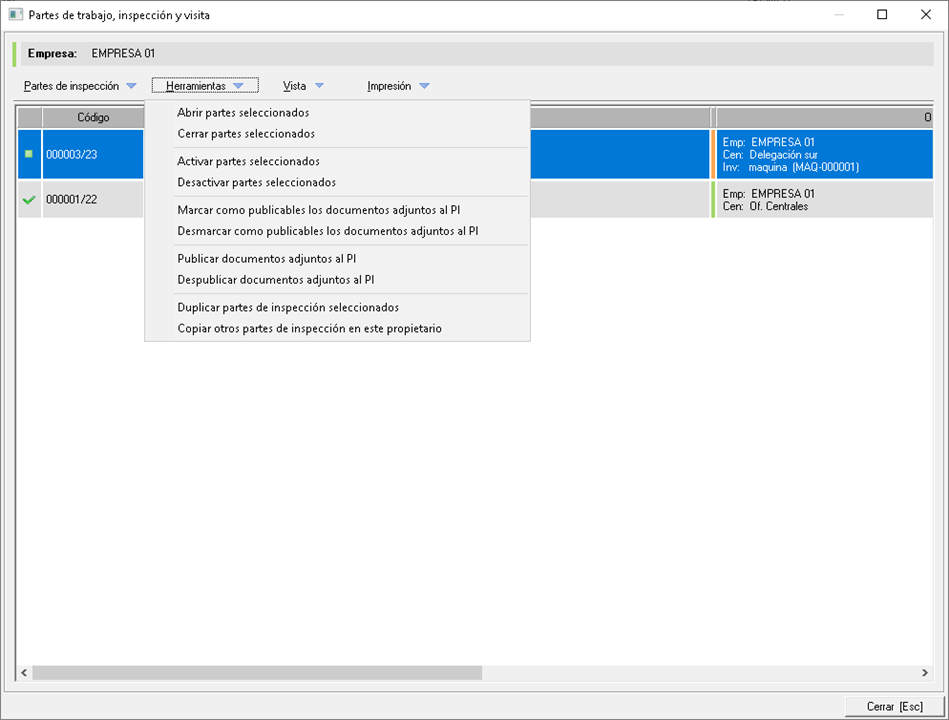The image size is (949, 720).
Task: Select Abrir partes seleccionados
Action: pos(243,113)
